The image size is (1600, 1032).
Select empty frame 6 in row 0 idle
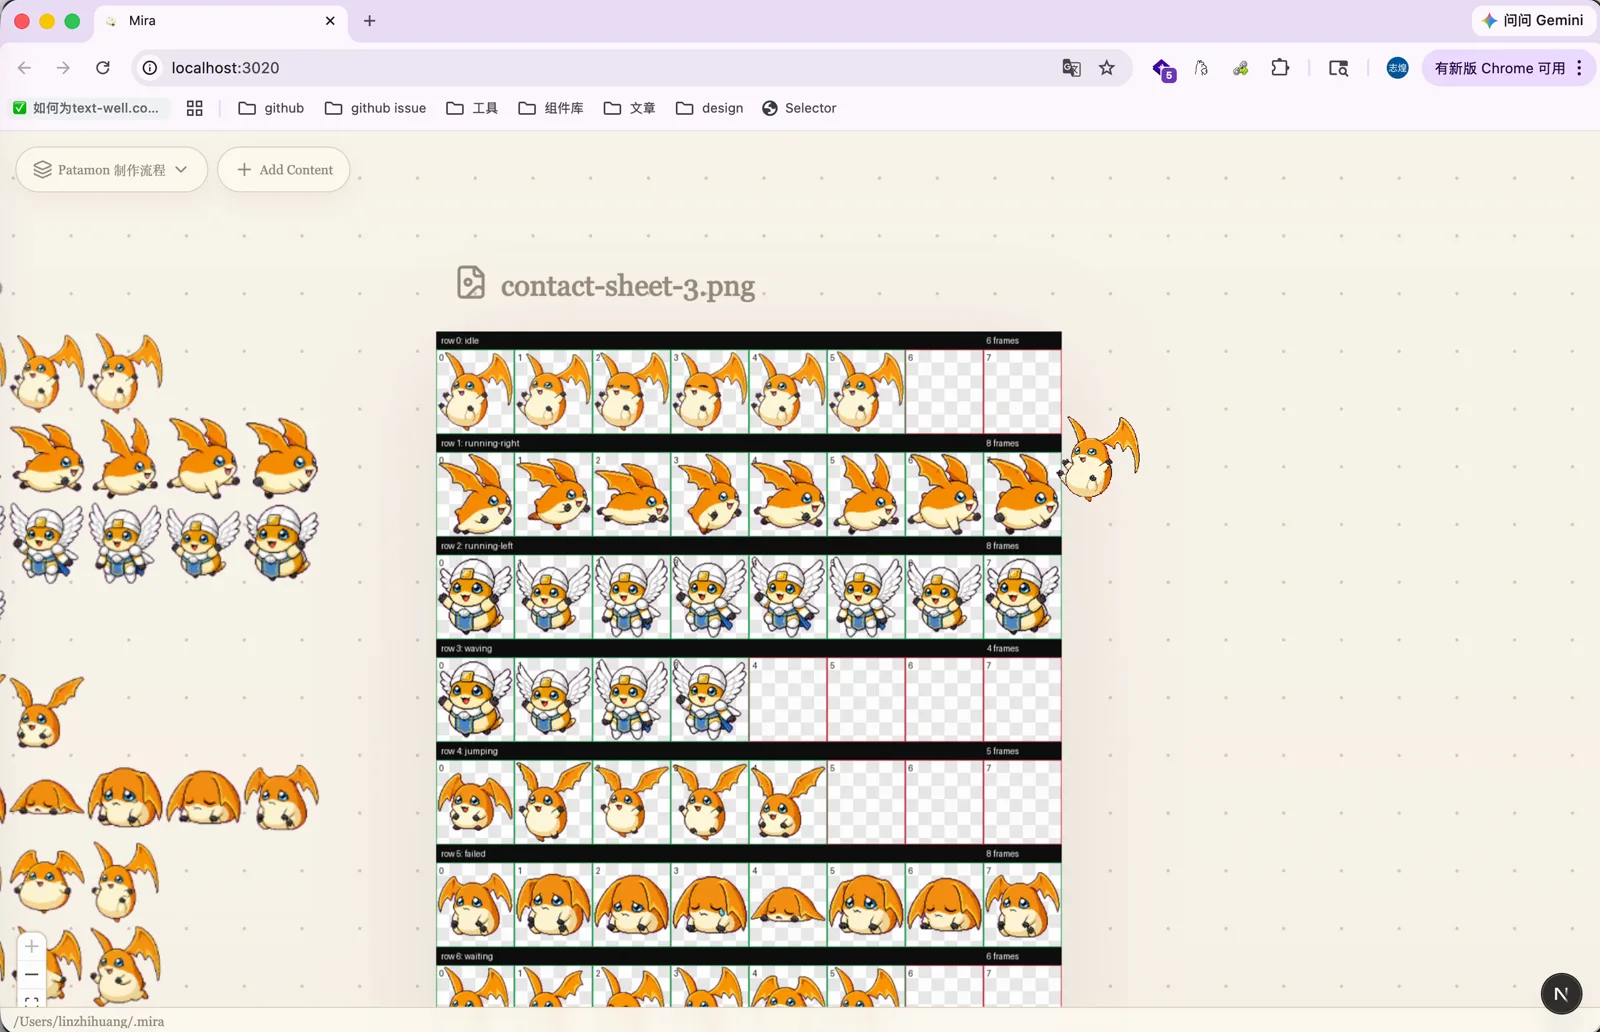click(944, 391)
